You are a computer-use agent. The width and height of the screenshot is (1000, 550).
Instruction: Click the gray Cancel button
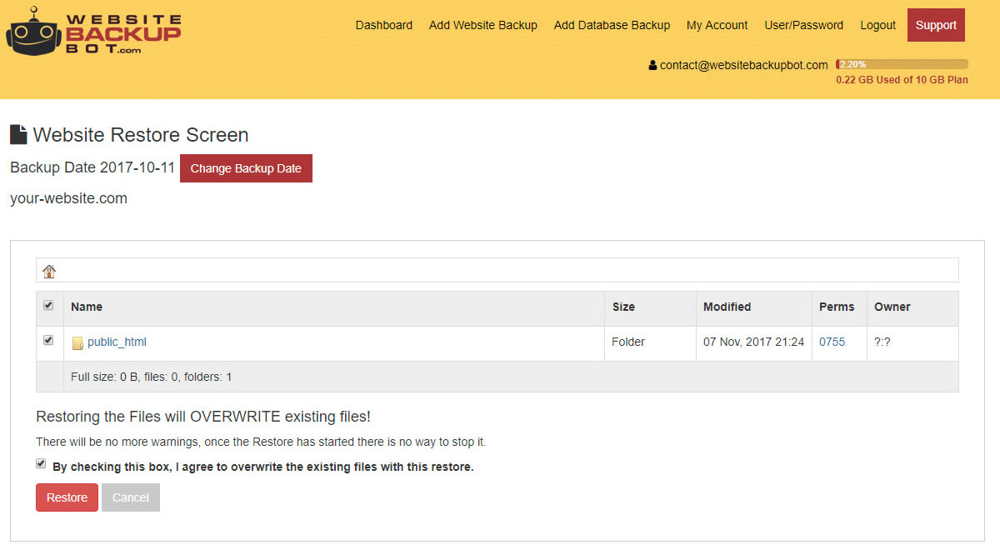pos(130,497)
